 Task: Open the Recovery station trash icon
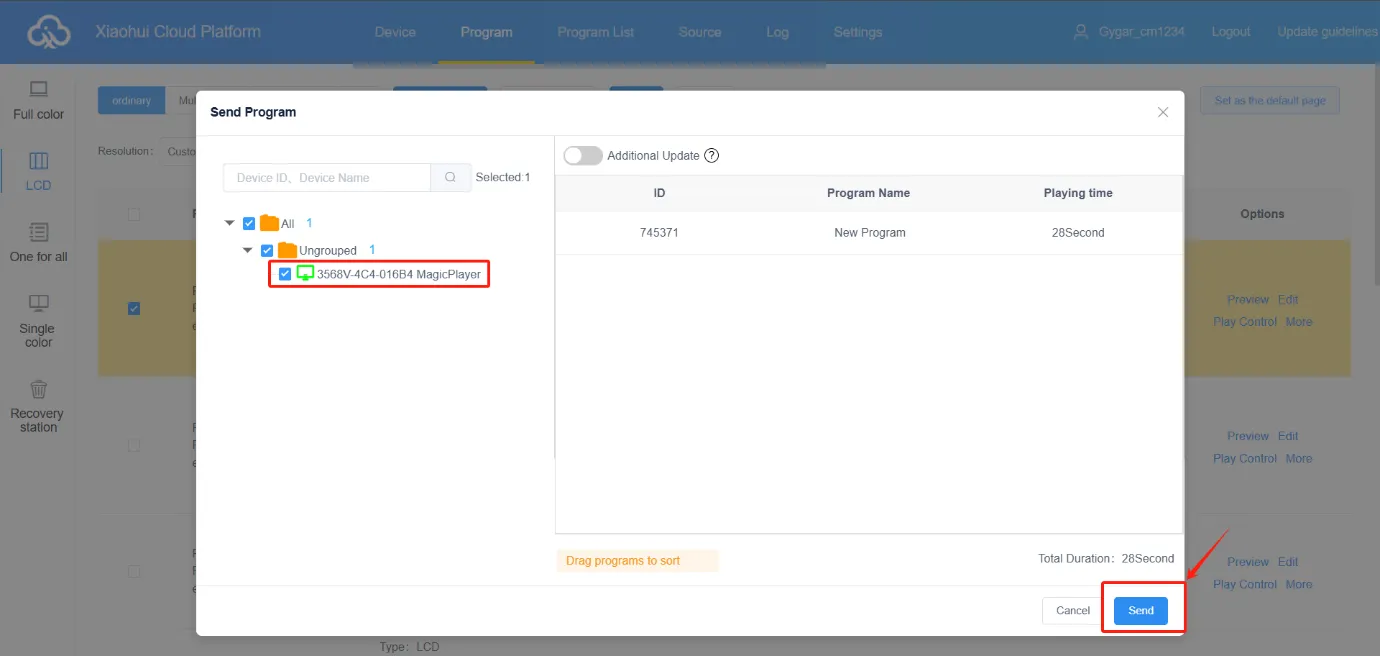click(x=38, y=389)
